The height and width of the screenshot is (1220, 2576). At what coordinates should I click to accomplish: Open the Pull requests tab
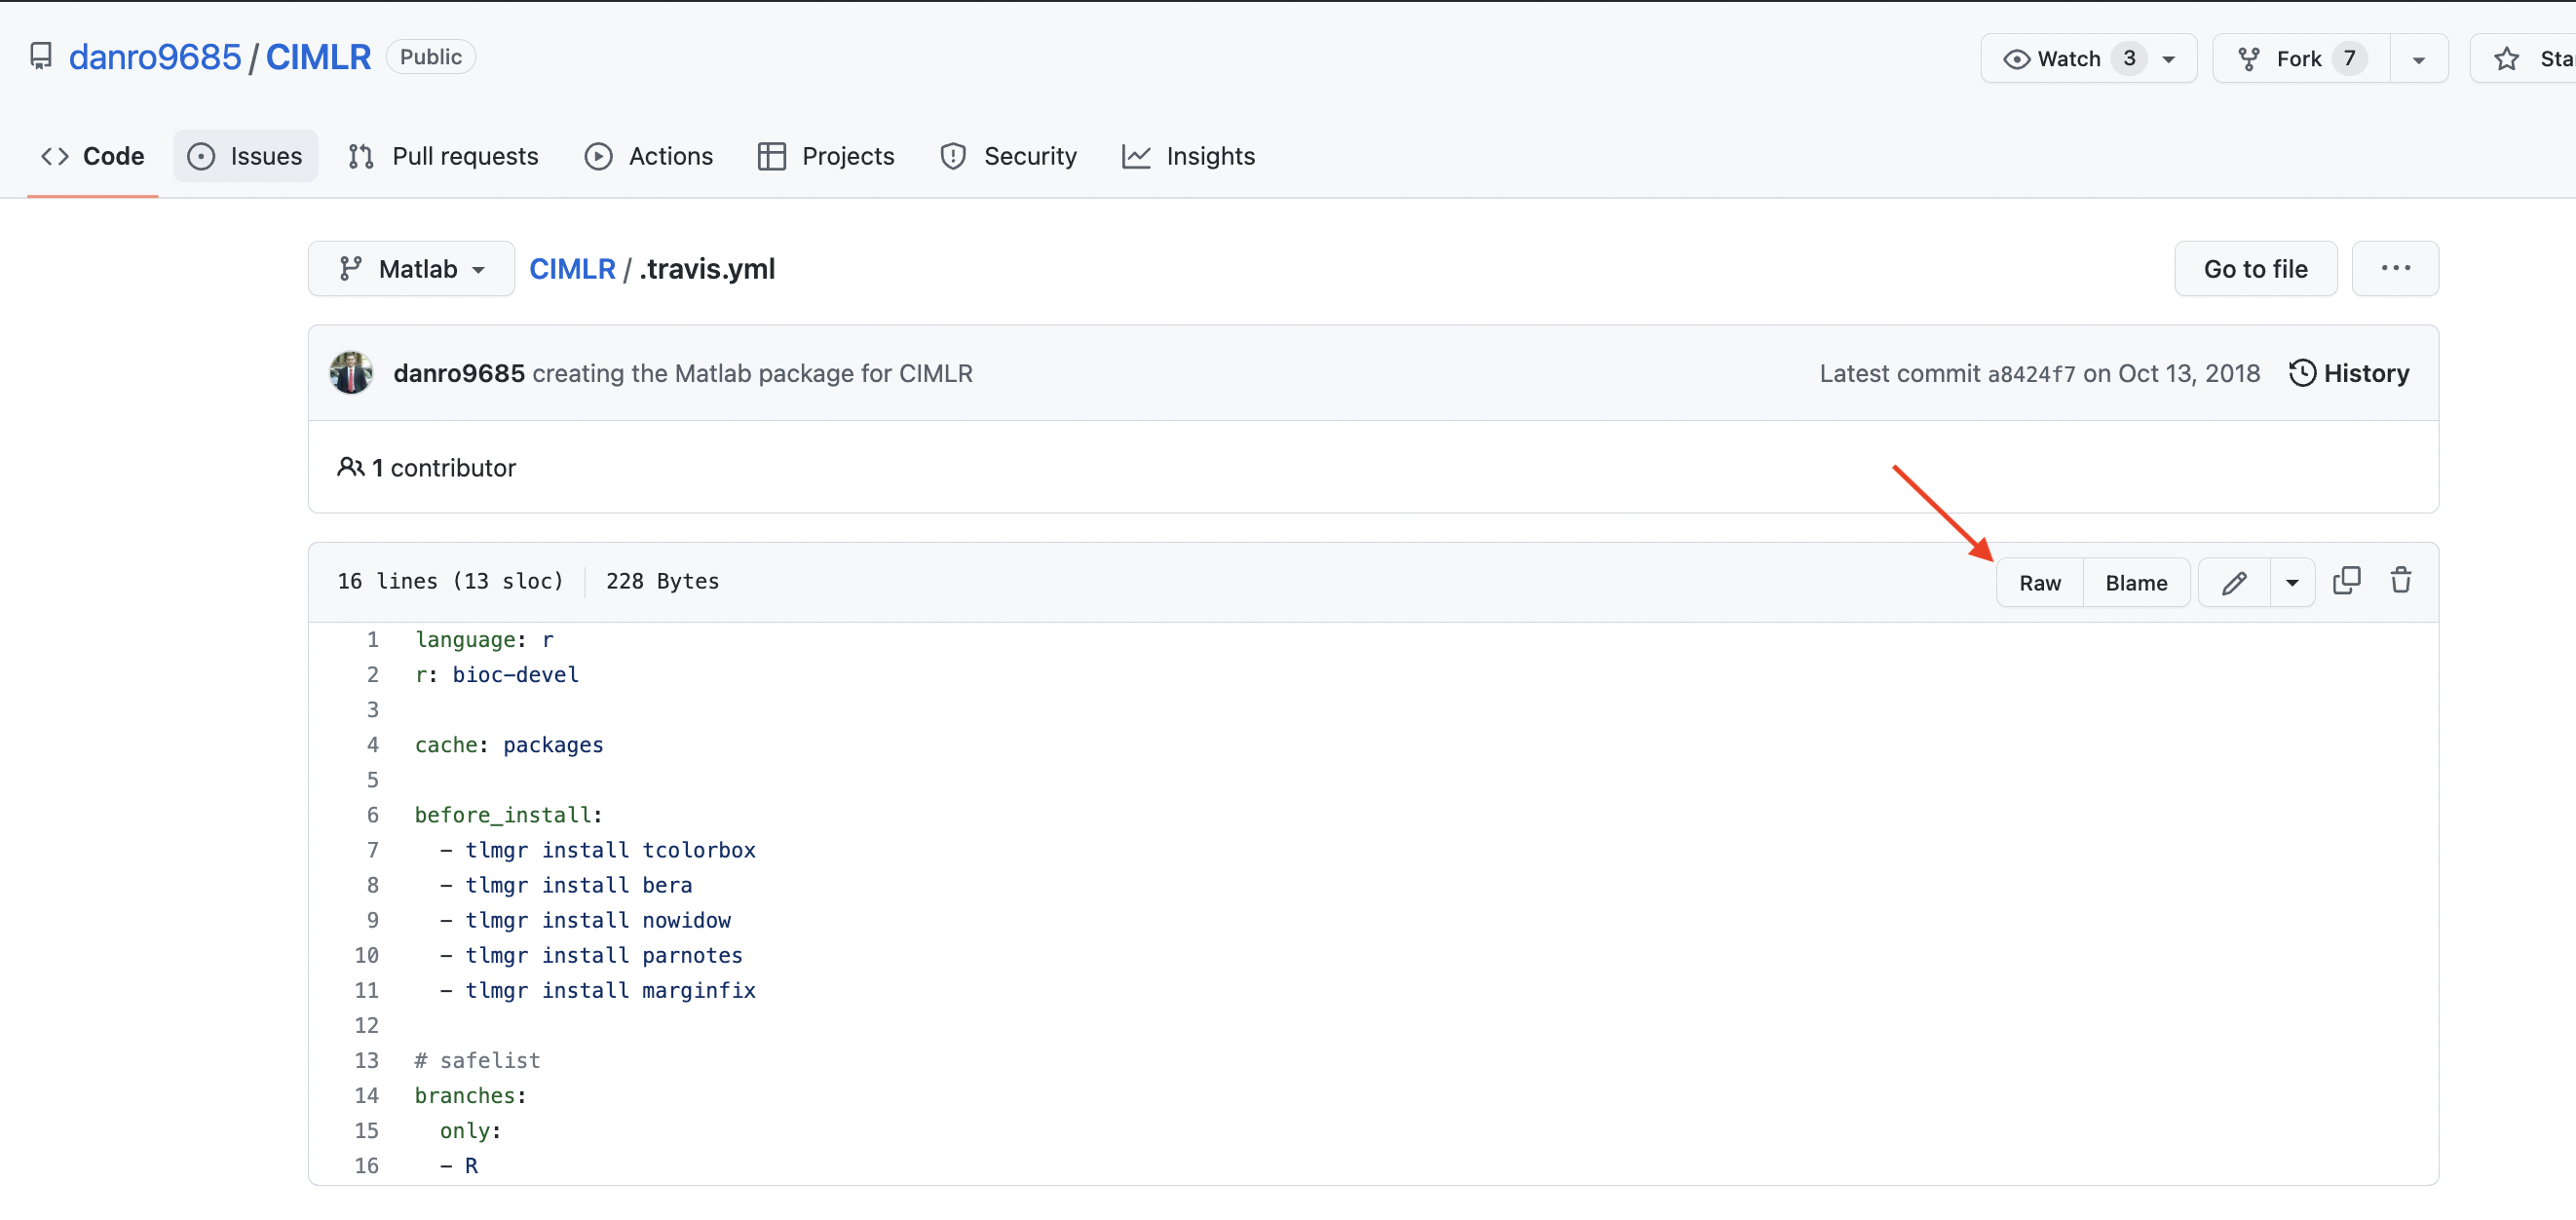point(443,156)
